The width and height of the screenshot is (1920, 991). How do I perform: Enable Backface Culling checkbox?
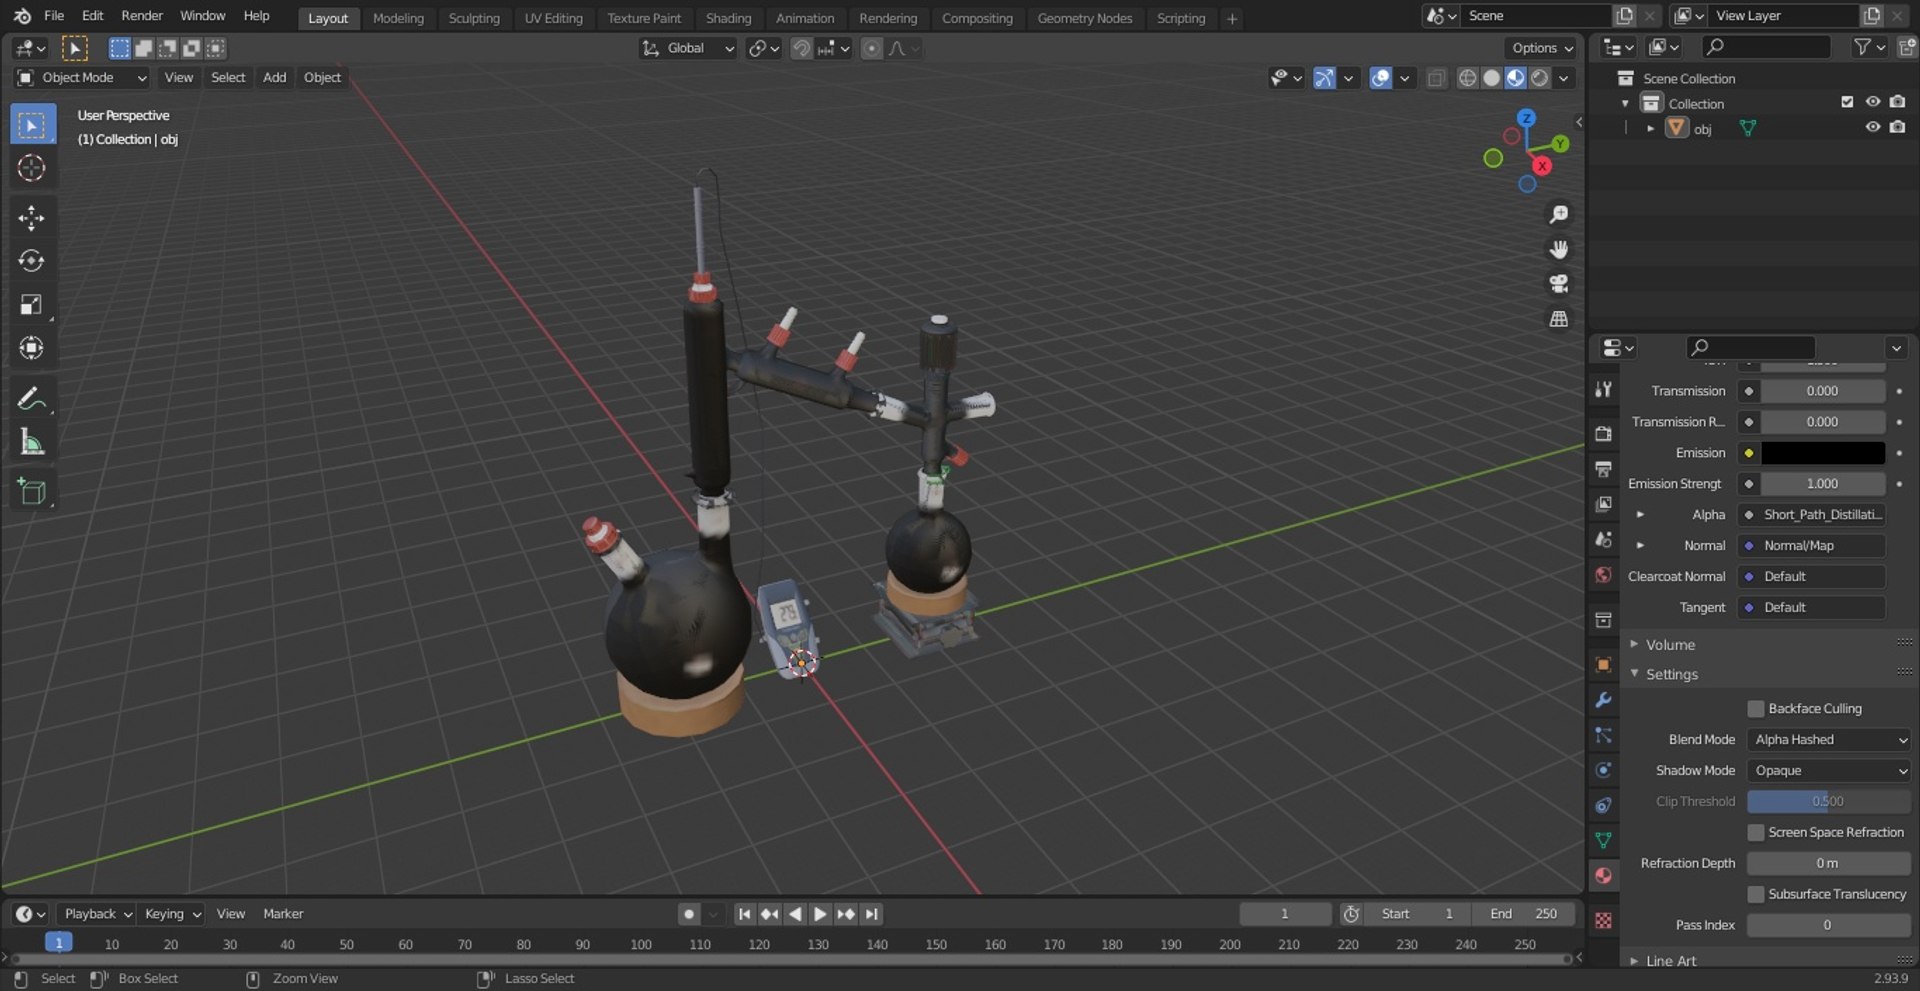tap(1755, 709)
